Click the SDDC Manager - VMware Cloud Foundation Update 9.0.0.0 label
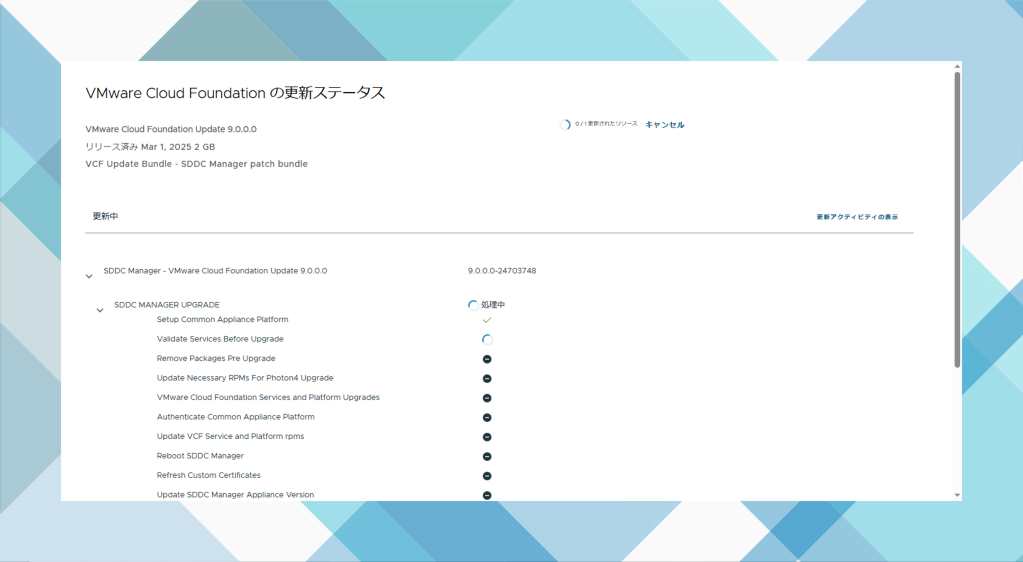The height and width of the screenshot is (562, 1023). [215, 271]
